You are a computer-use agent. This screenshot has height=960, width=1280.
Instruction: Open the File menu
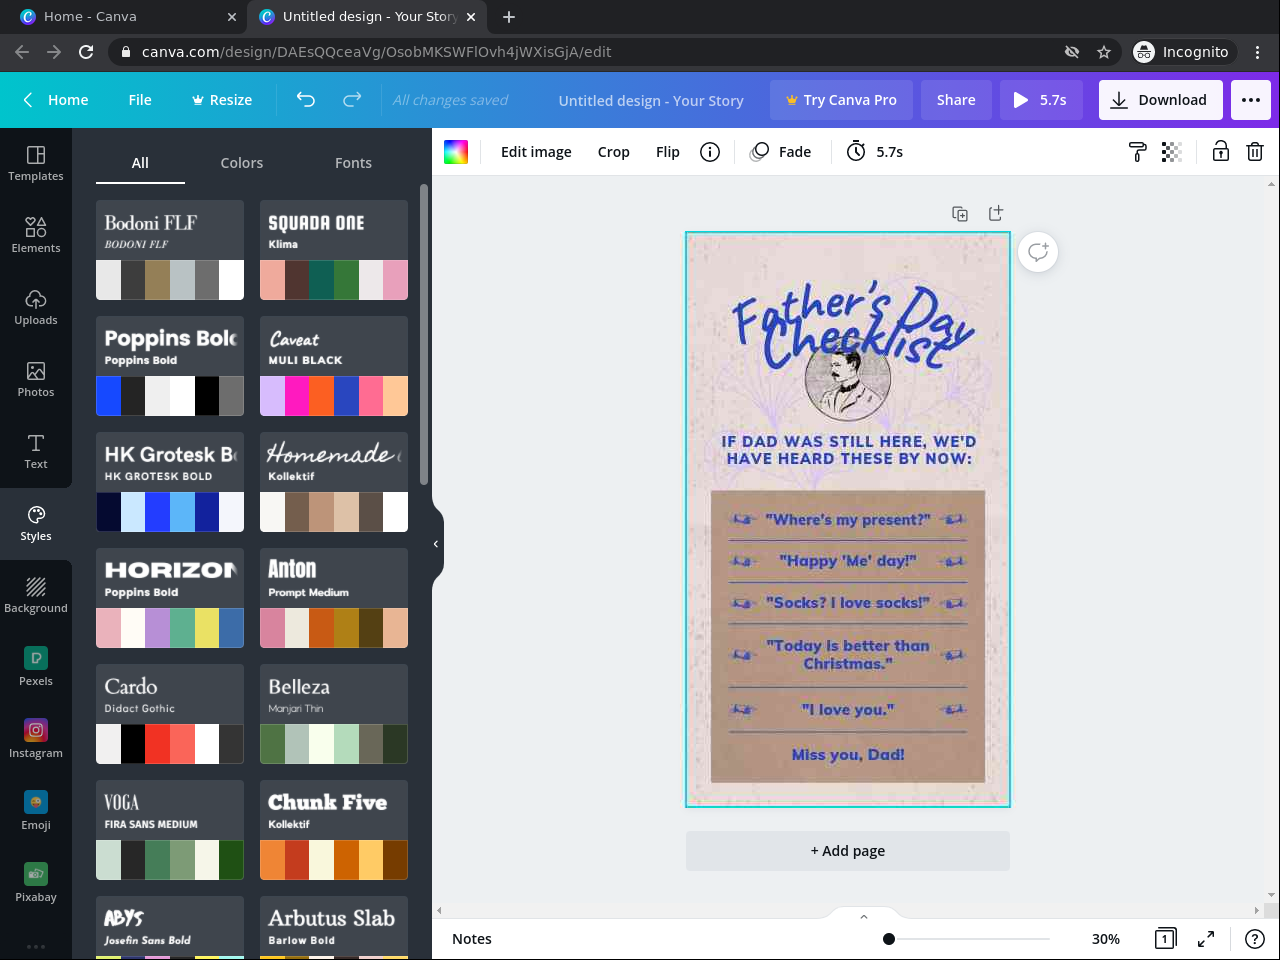pos(140,100)
